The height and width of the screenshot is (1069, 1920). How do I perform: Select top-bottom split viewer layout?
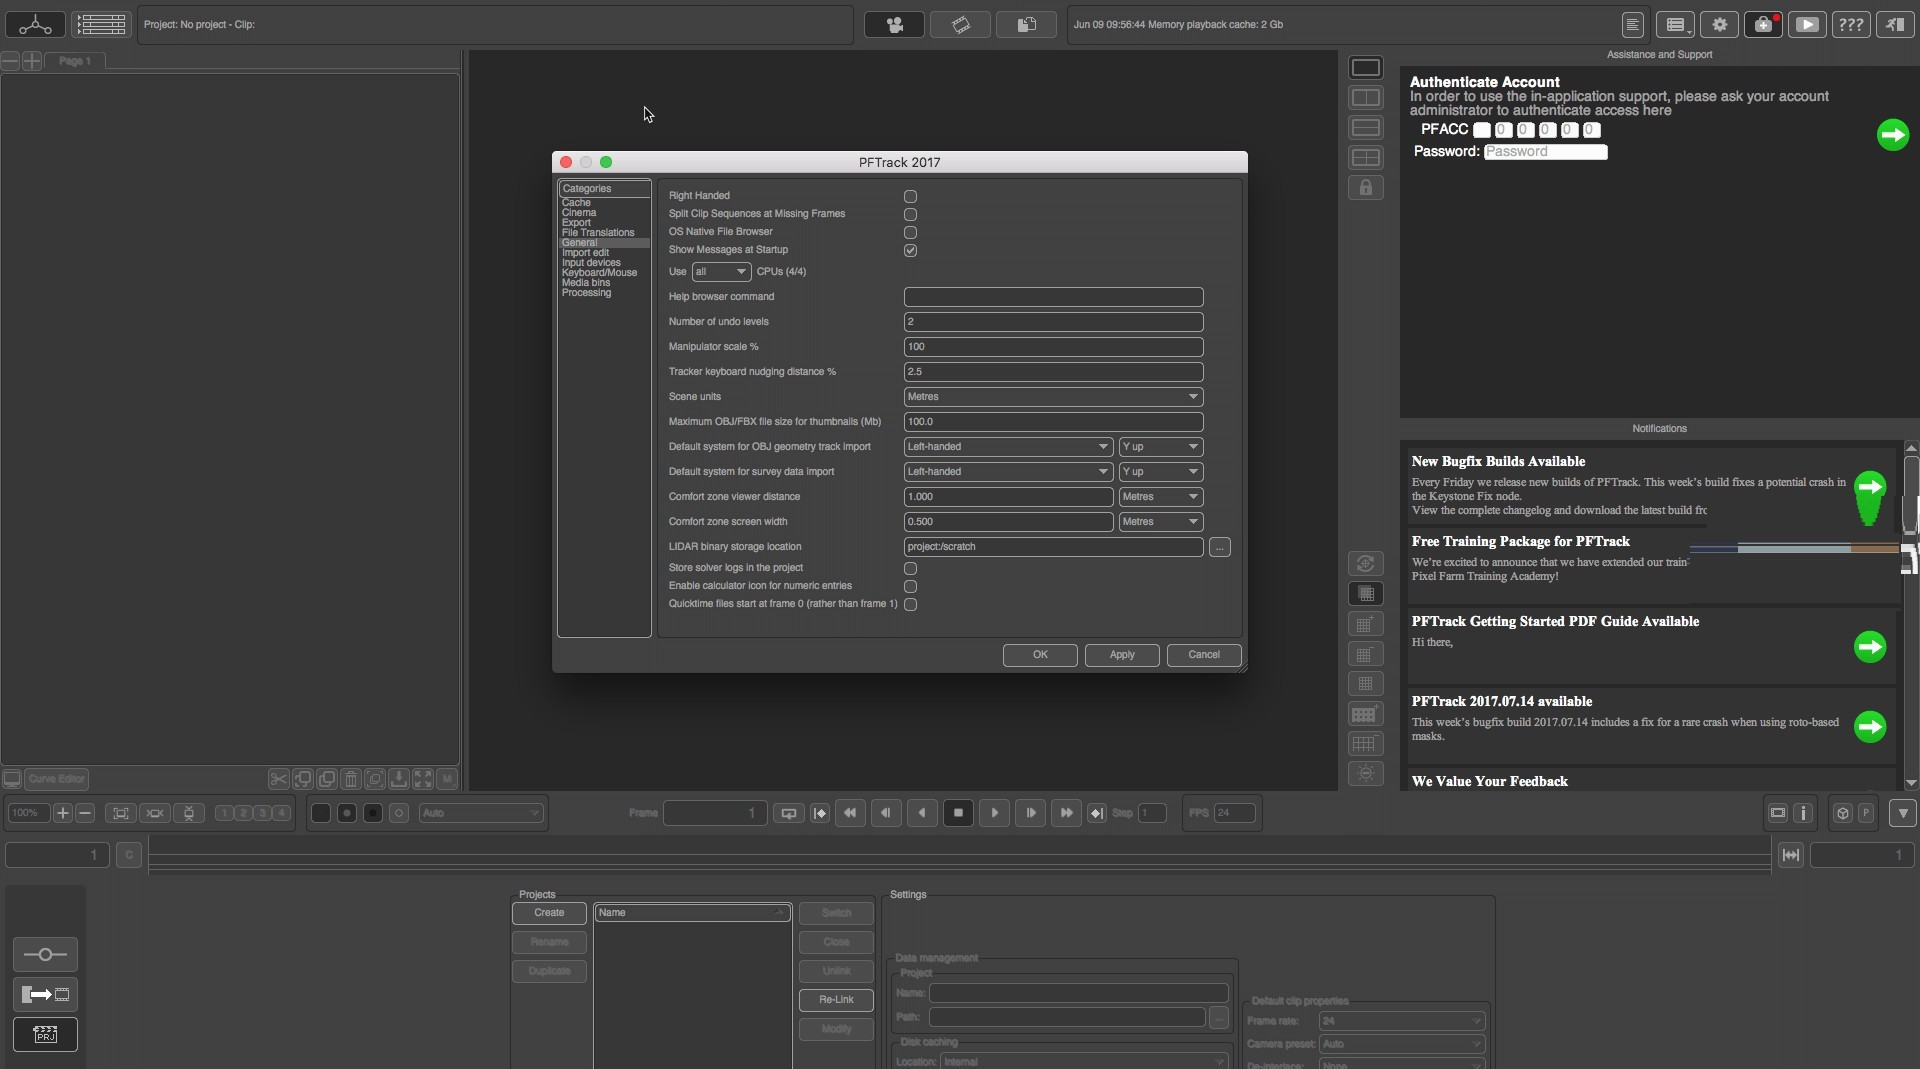(x=1365, y=127)
